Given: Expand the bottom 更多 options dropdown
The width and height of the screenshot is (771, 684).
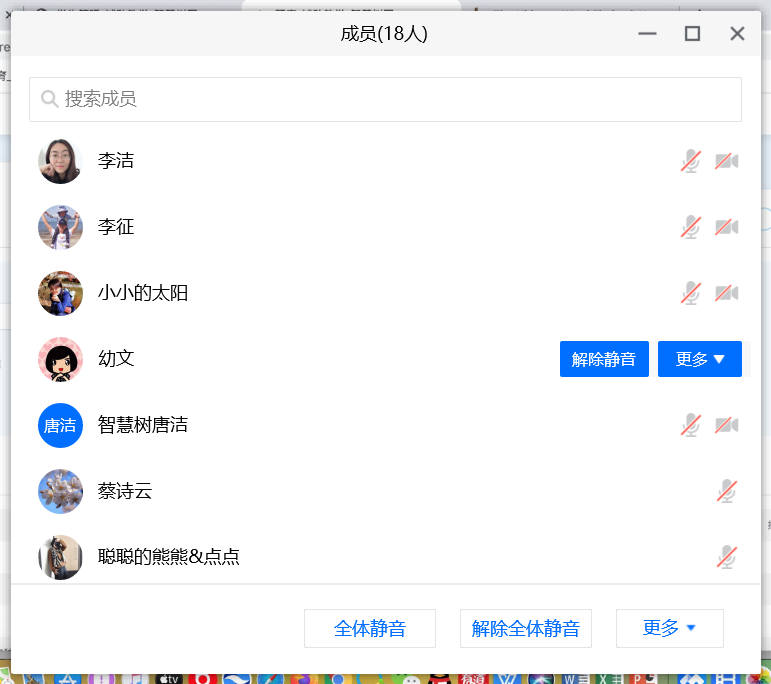Looking at the screenshot, I should [669, 628].
